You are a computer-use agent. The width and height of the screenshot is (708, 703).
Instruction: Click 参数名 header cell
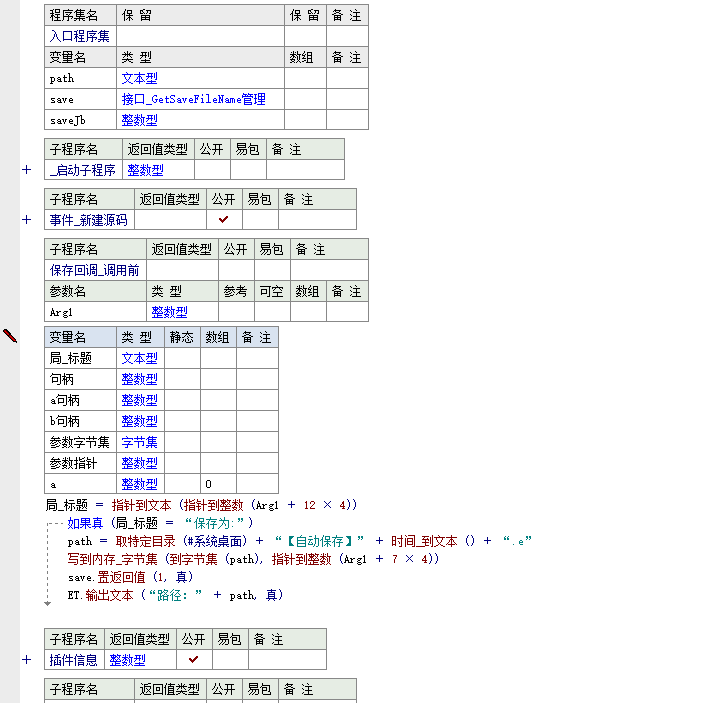(95, 291)
